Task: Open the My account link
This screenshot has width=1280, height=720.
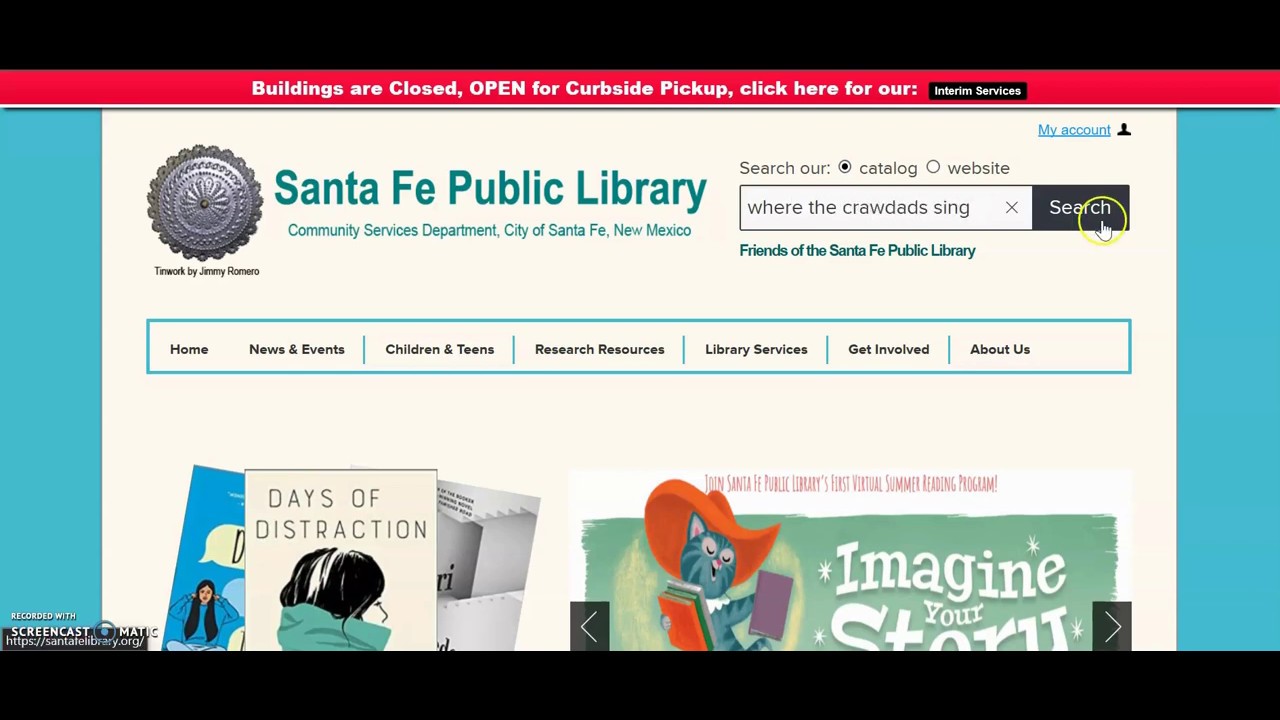Action: click(1074, 130)
